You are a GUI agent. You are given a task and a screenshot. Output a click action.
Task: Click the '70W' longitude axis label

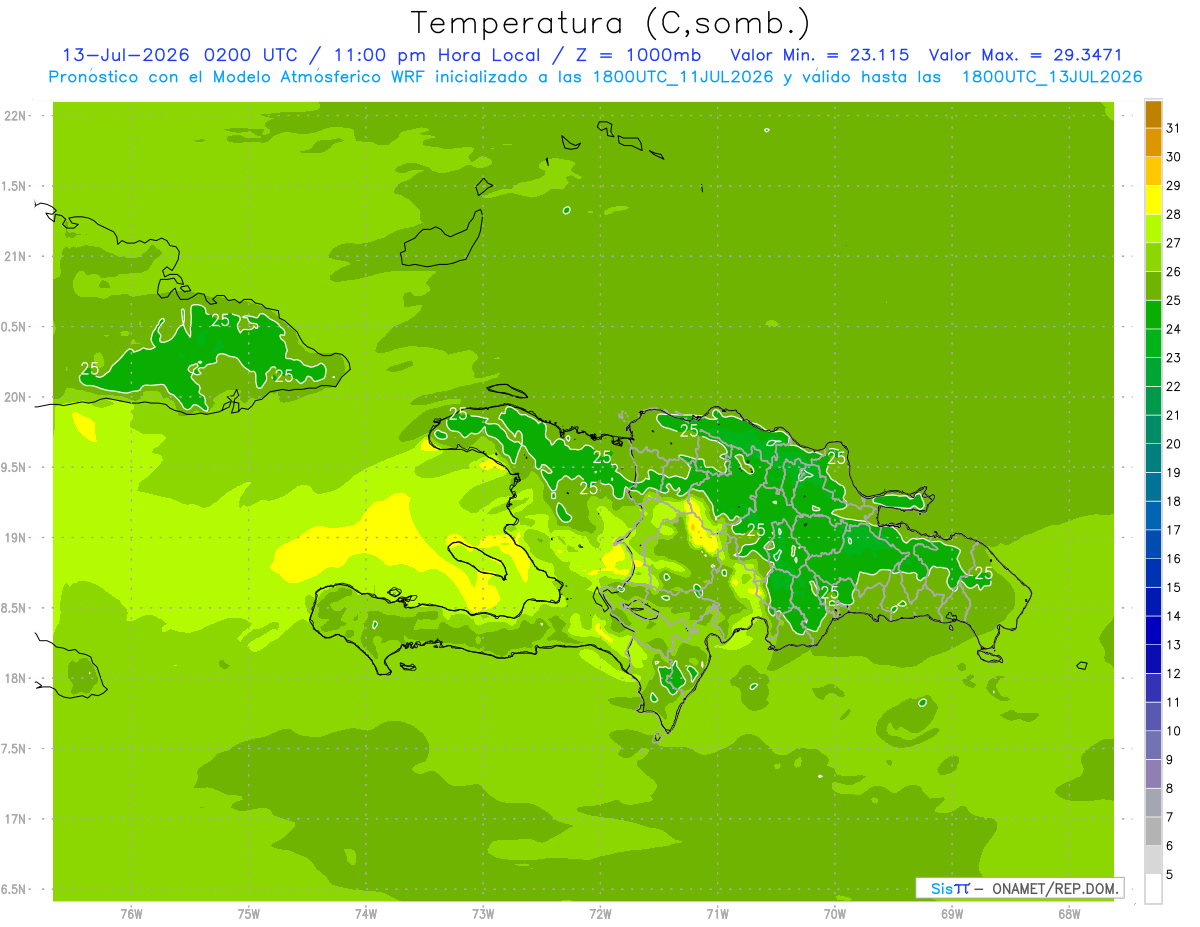click(x=835, y=914)
